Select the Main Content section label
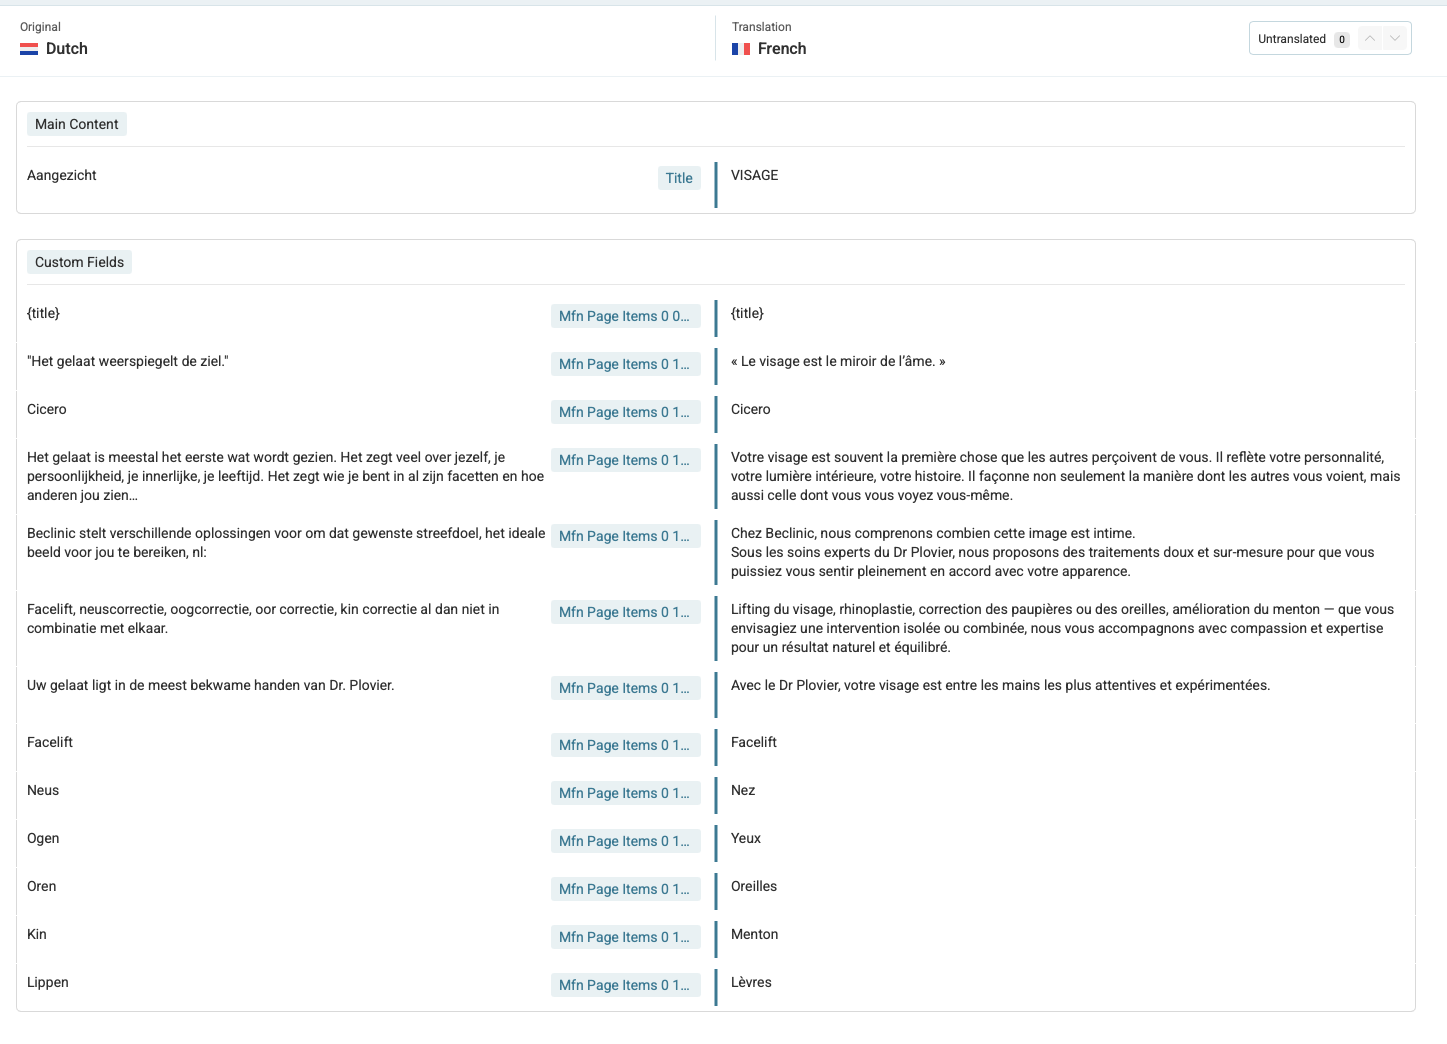1447x1044 pixels. click(77, 124)
